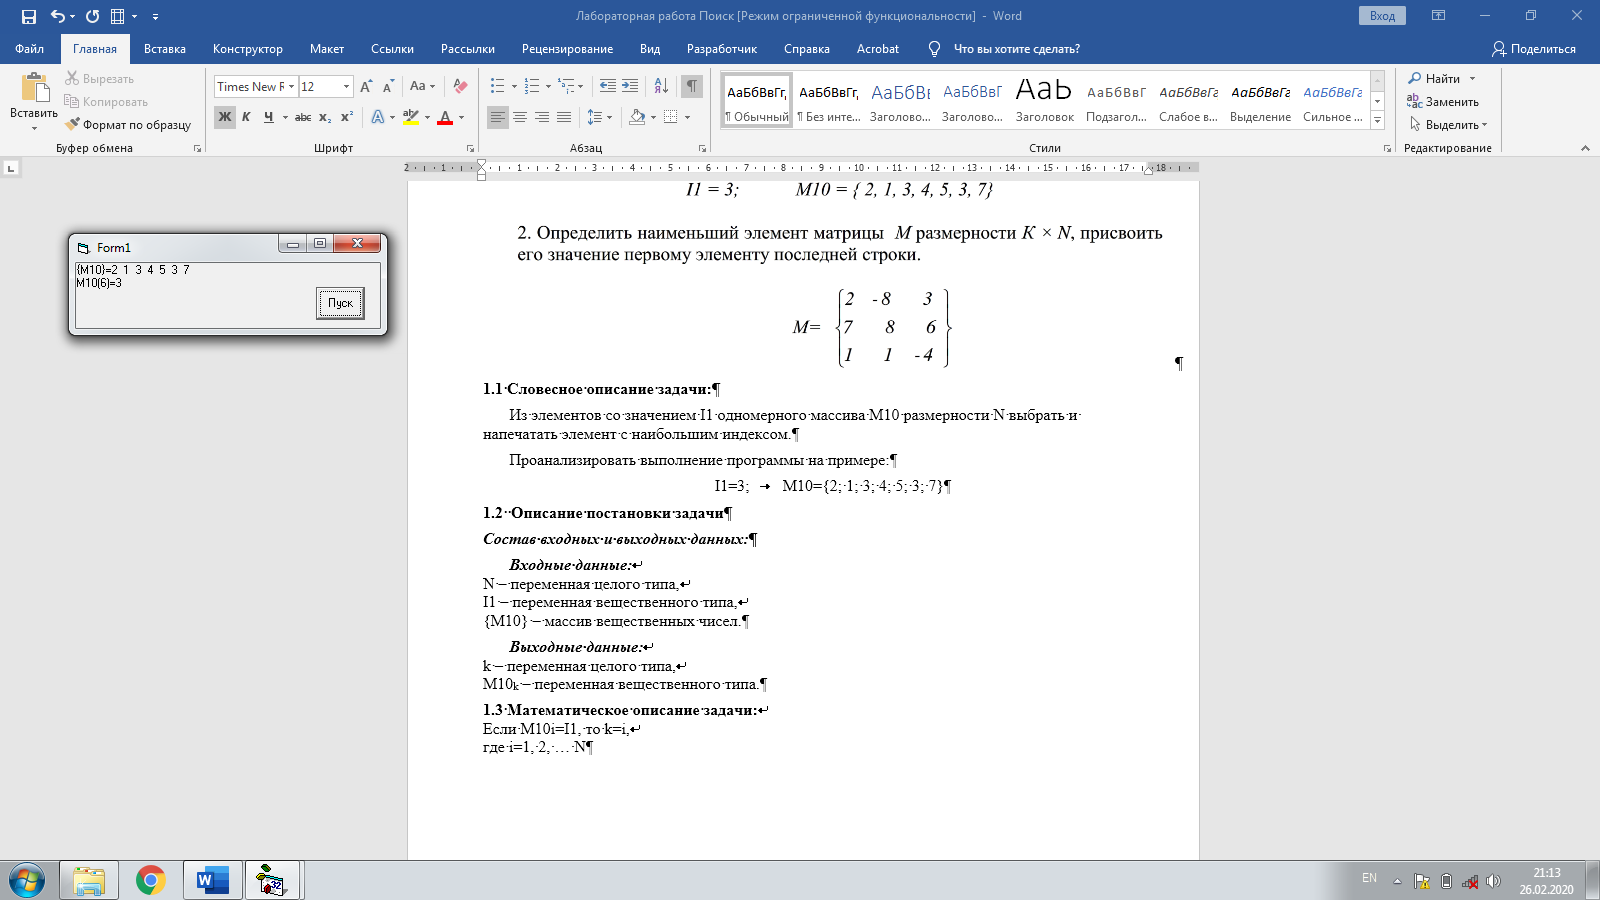Click the red font color button

pos(445,117)
